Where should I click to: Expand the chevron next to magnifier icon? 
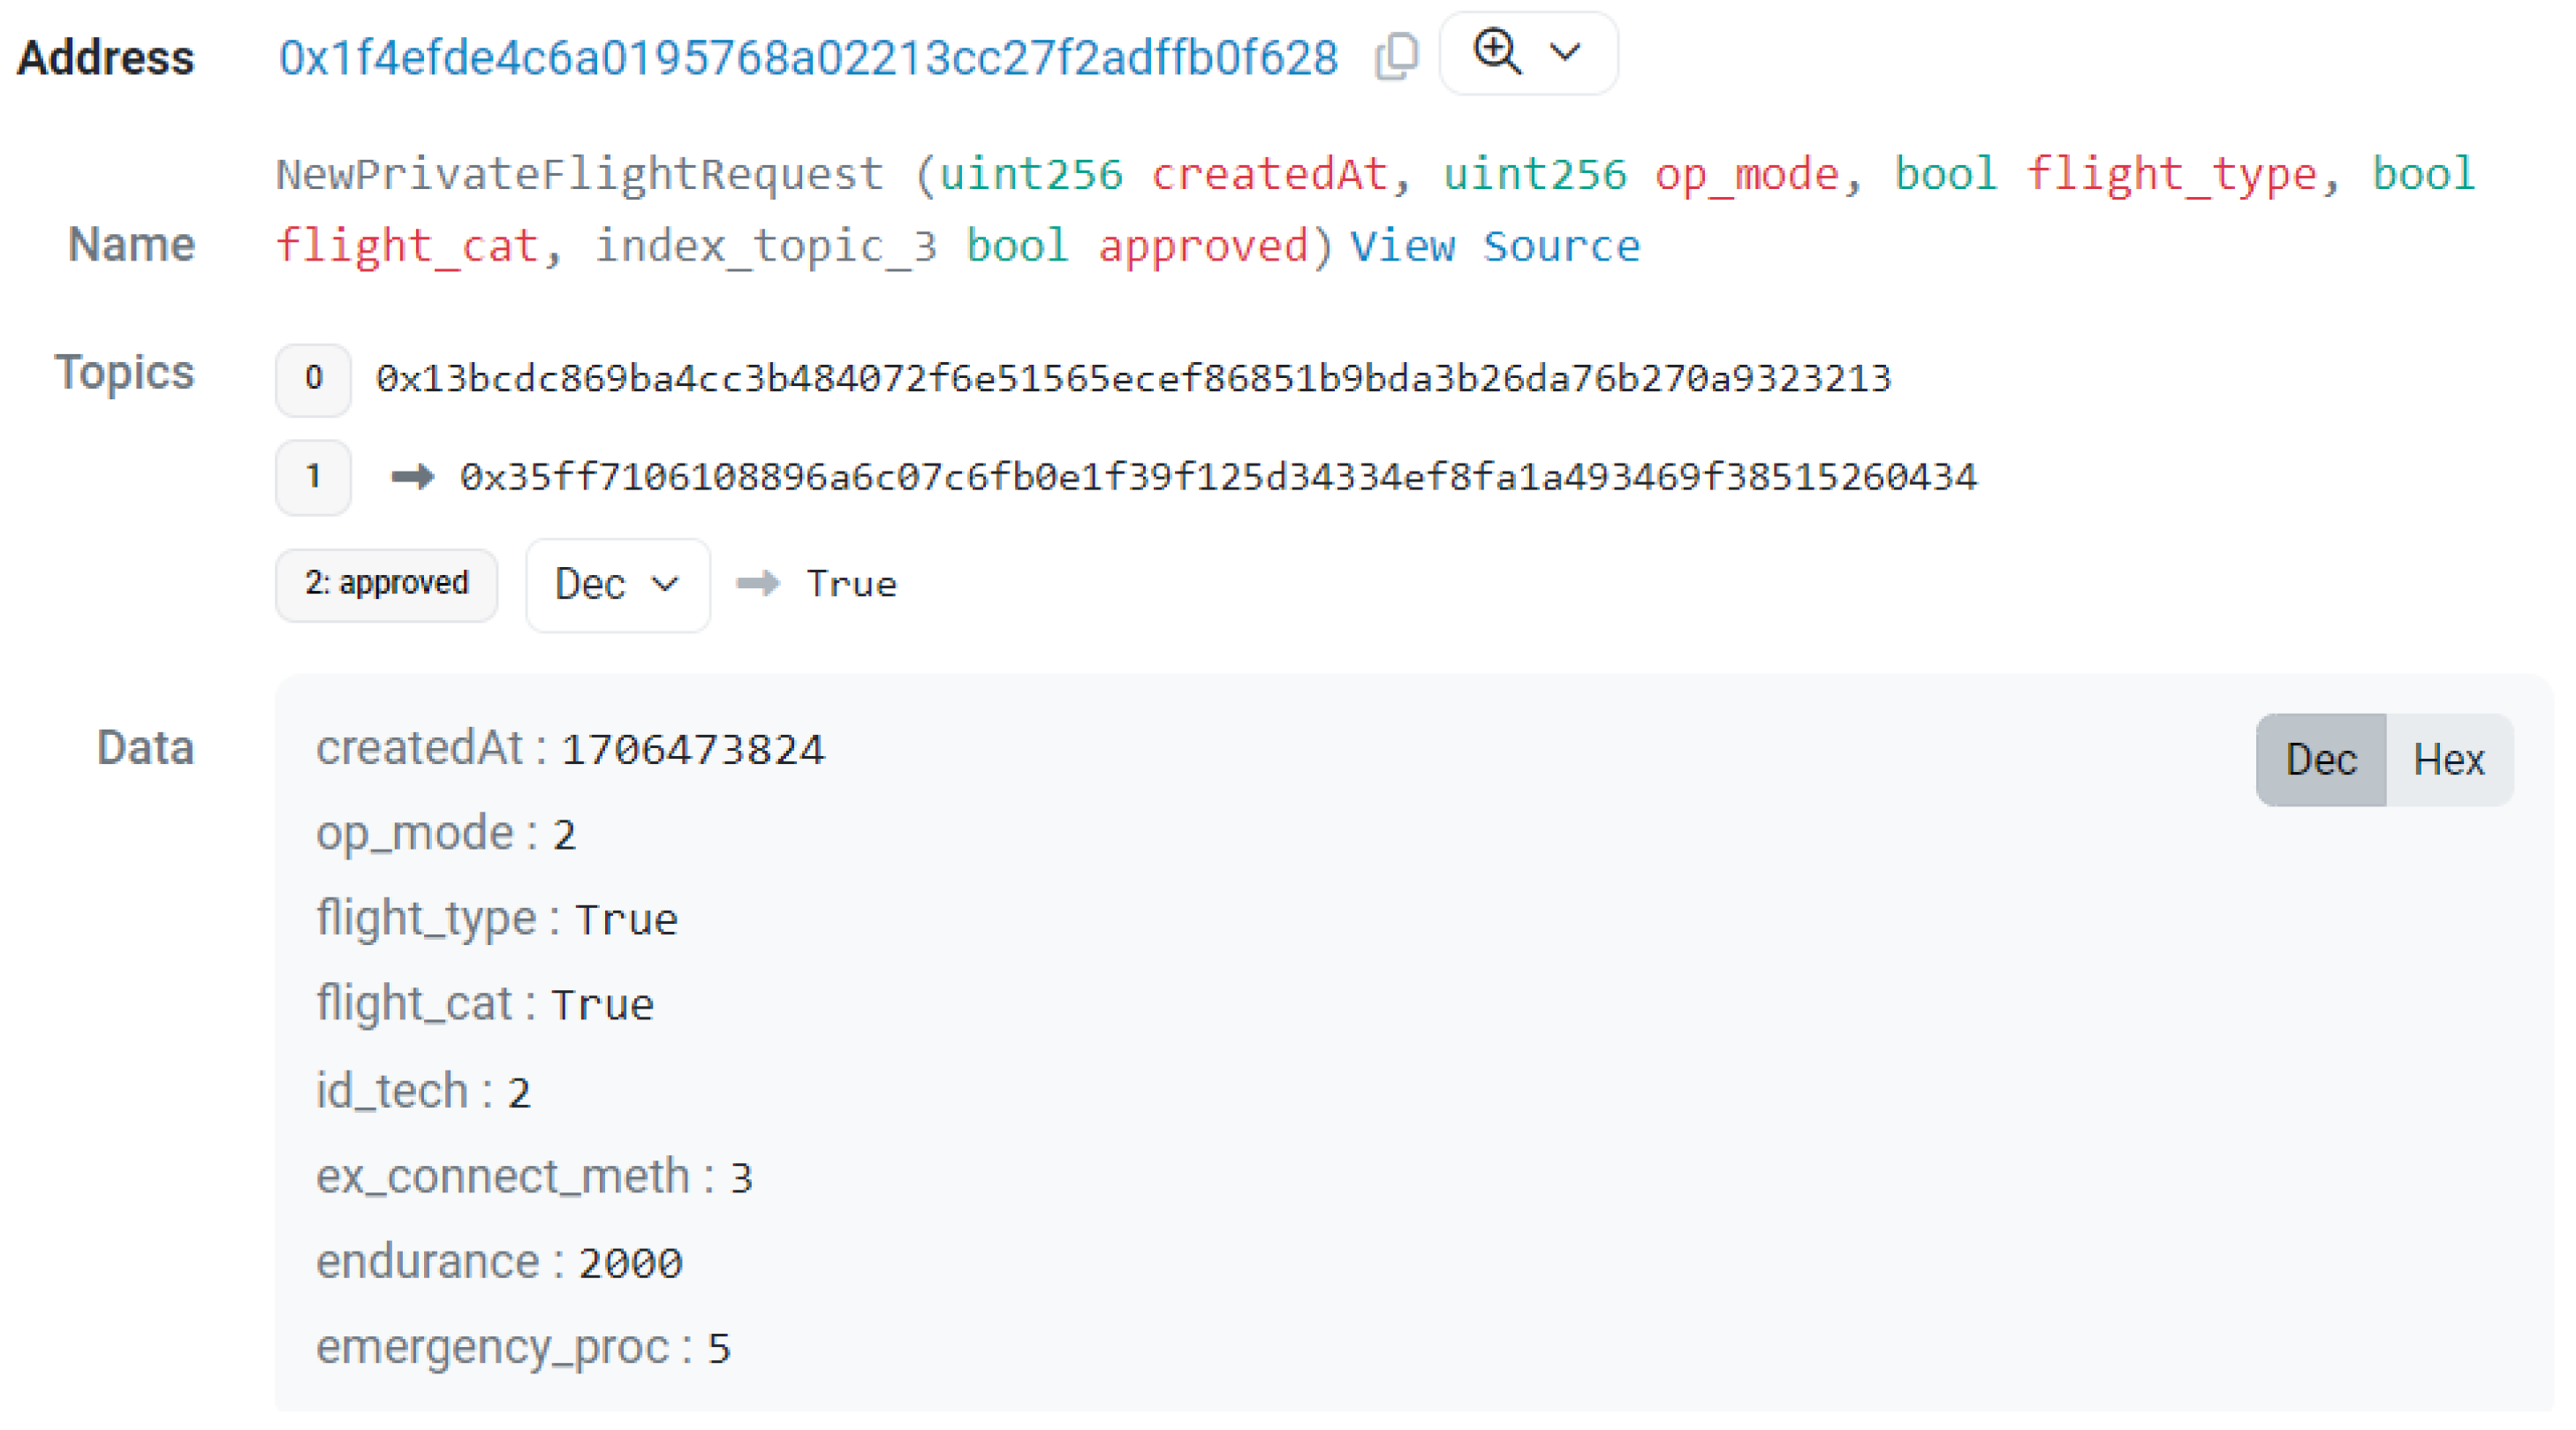coord(1565,51)
